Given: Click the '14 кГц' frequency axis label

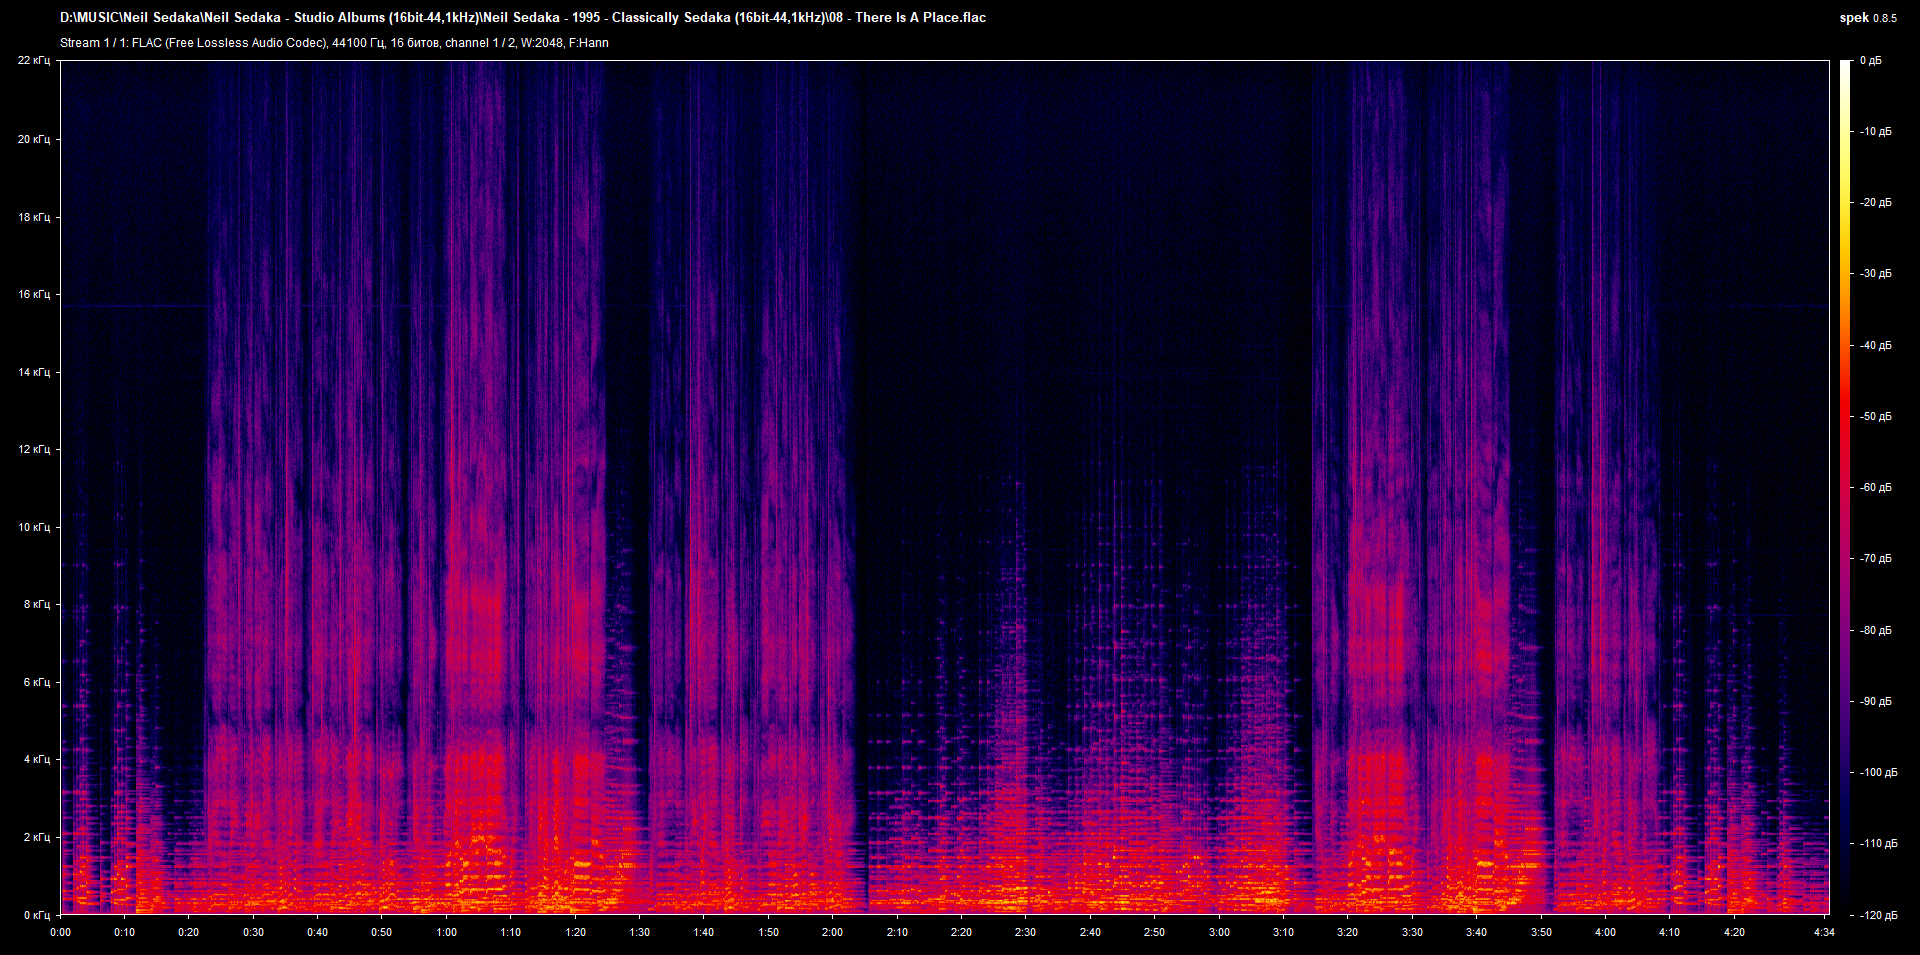Looking at the screenshot, I should click(34, 372).
